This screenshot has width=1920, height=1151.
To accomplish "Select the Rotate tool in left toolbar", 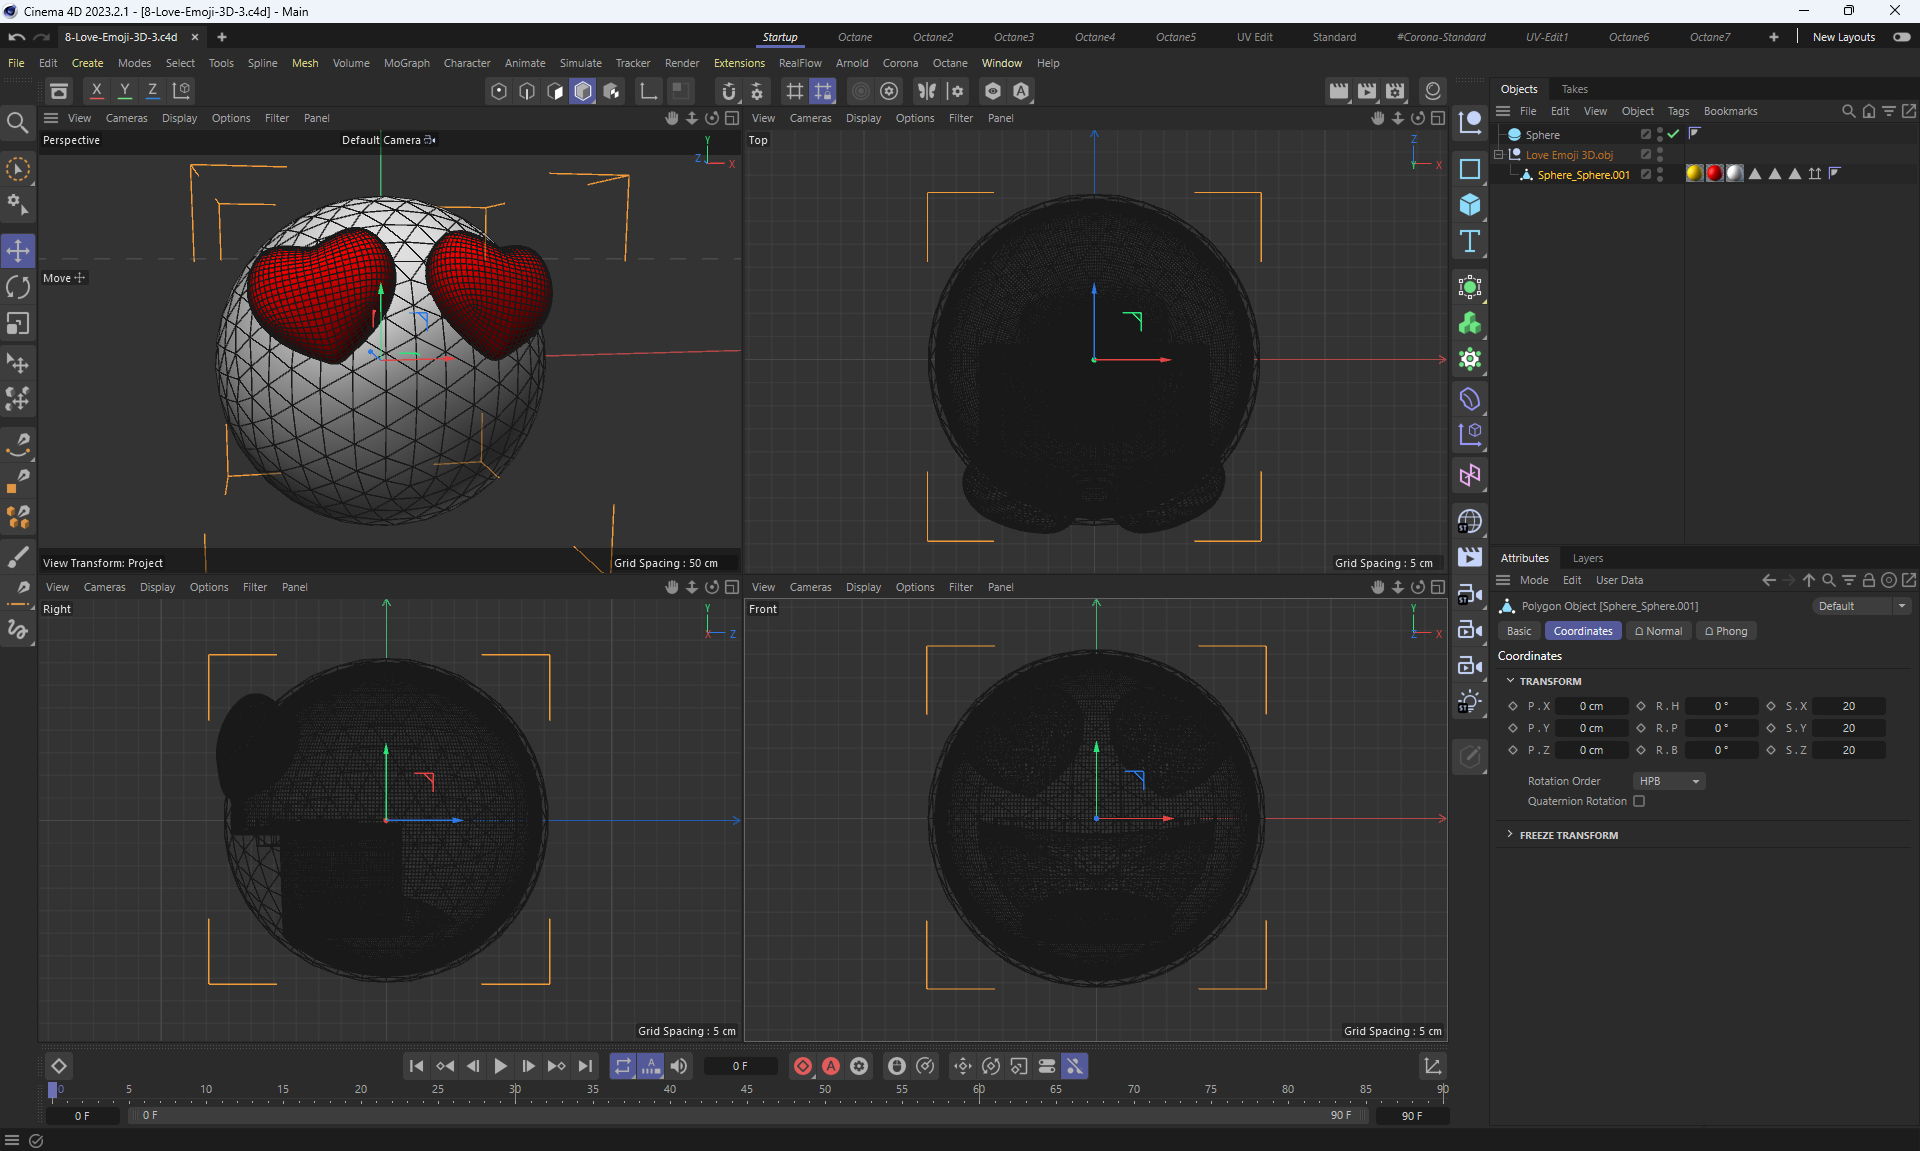I will 18,287.
